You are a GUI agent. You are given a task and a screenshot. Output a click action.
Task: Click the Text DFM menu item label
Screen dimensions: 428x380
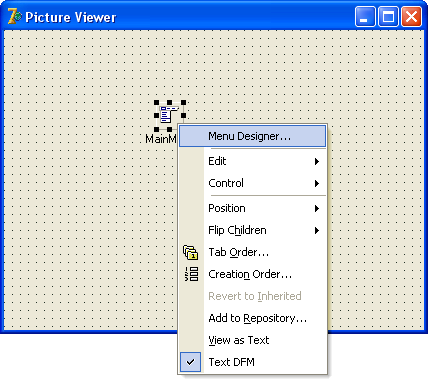point(232,362)
